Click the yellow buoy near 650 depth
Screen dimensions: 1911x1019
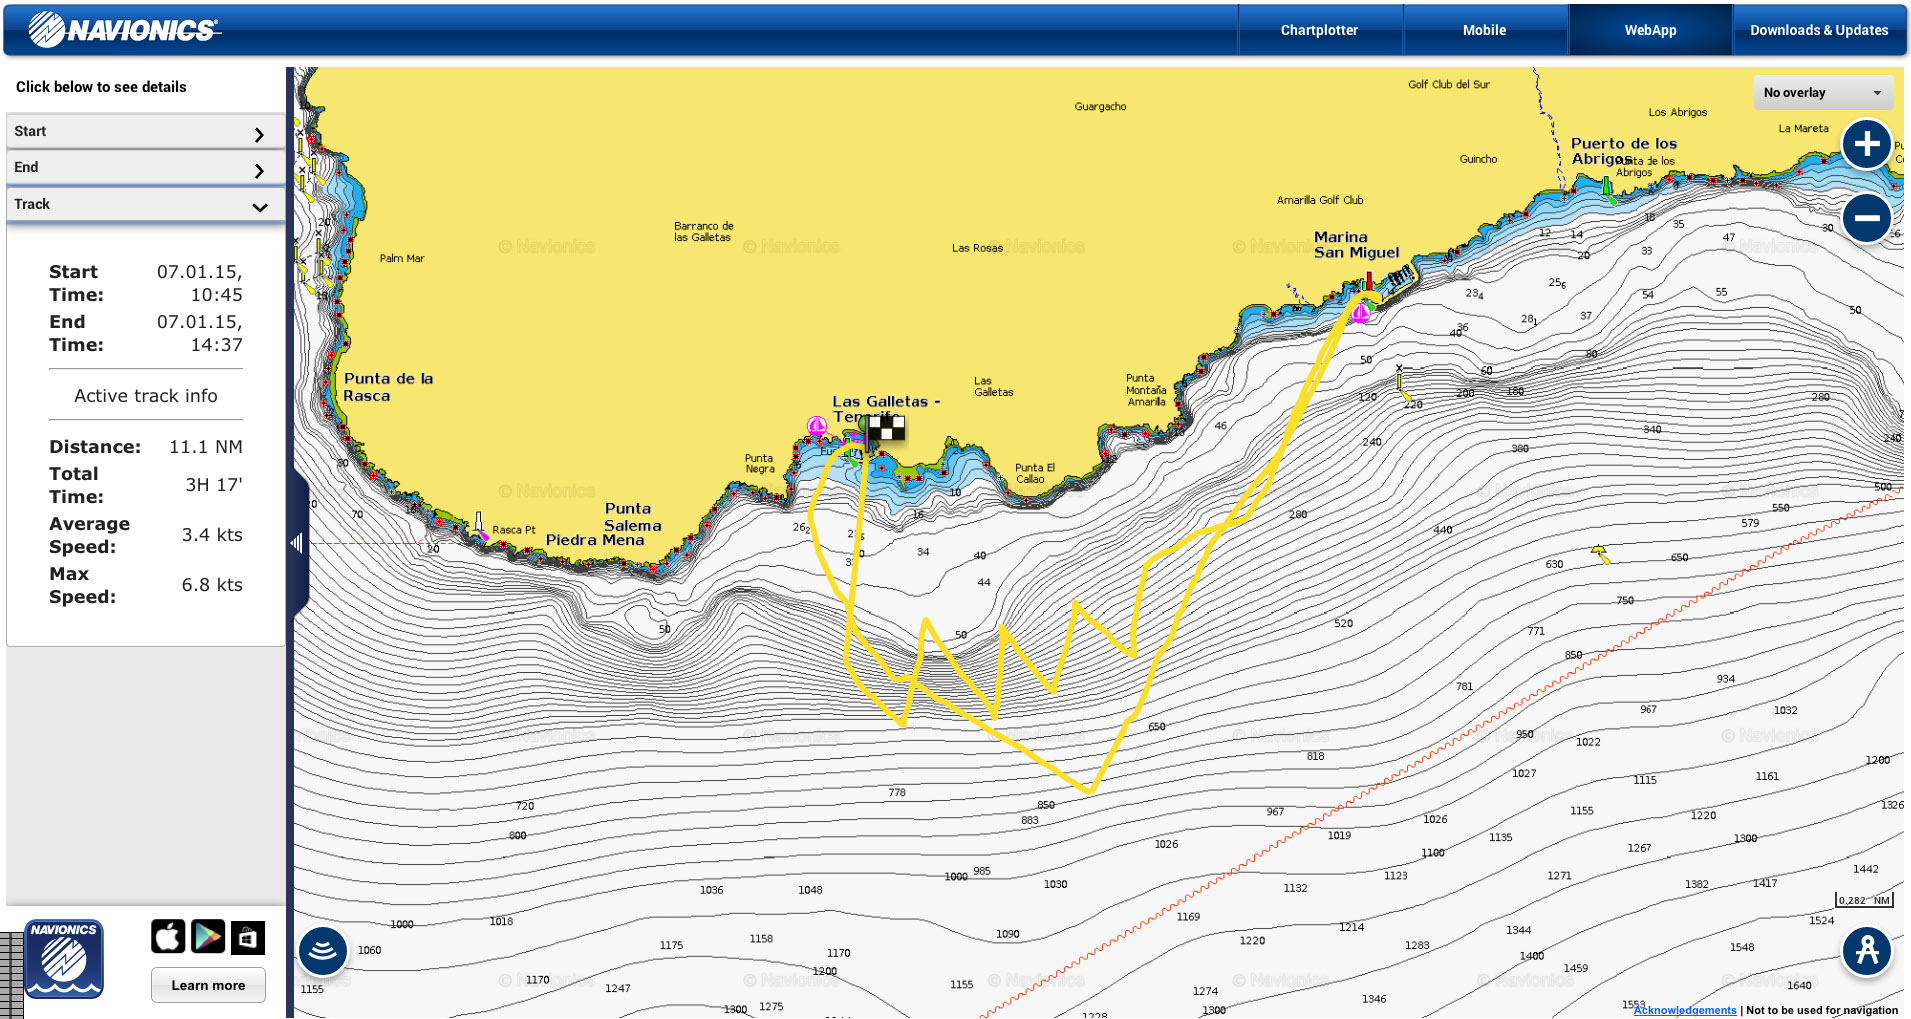pyautogui.click(x=1599, y=552)
